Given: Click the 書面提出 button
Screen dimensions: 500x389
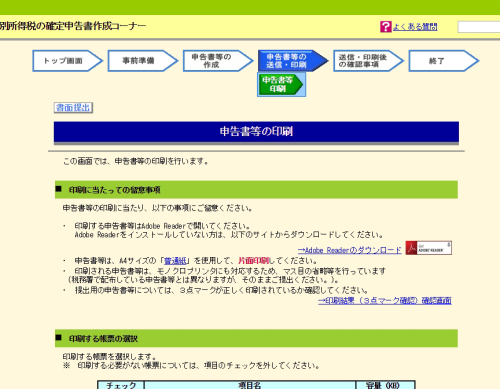Looking at the screenshot, I should point(73,108).
